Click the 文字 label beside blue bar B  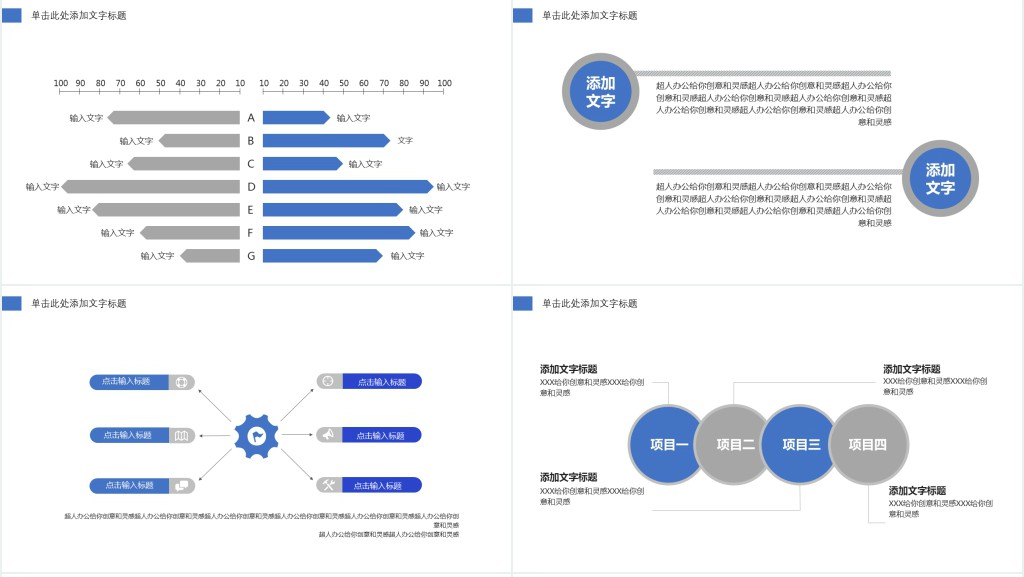tap(405, 141)
